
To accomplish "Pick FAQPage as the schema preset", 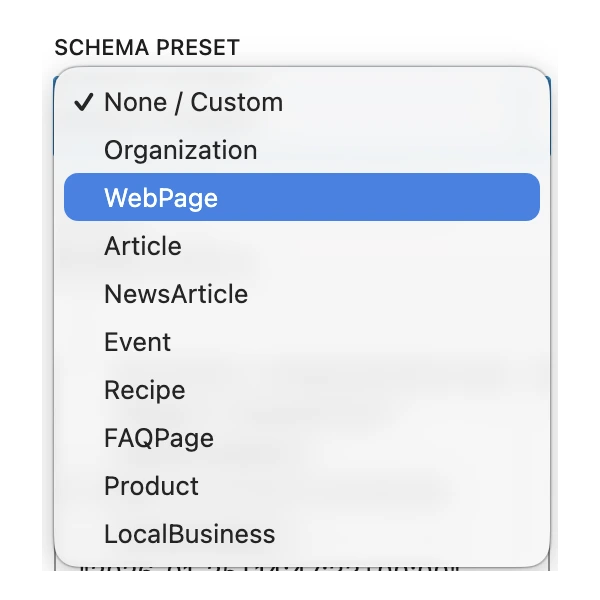I will pyautogui.click(x=159, y=438).
